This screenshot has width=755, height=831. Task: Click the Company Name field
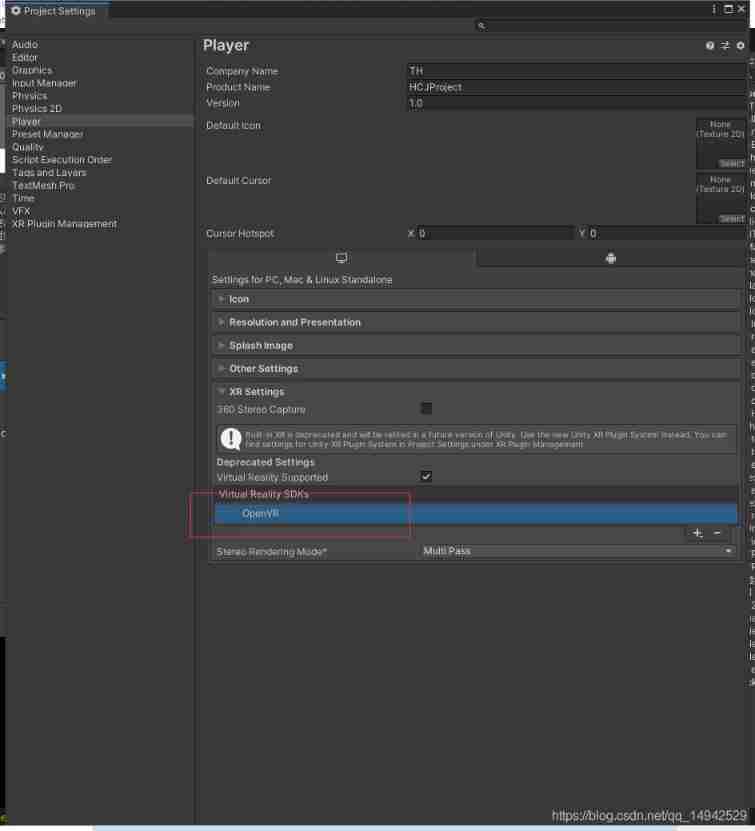coord(576,70)
